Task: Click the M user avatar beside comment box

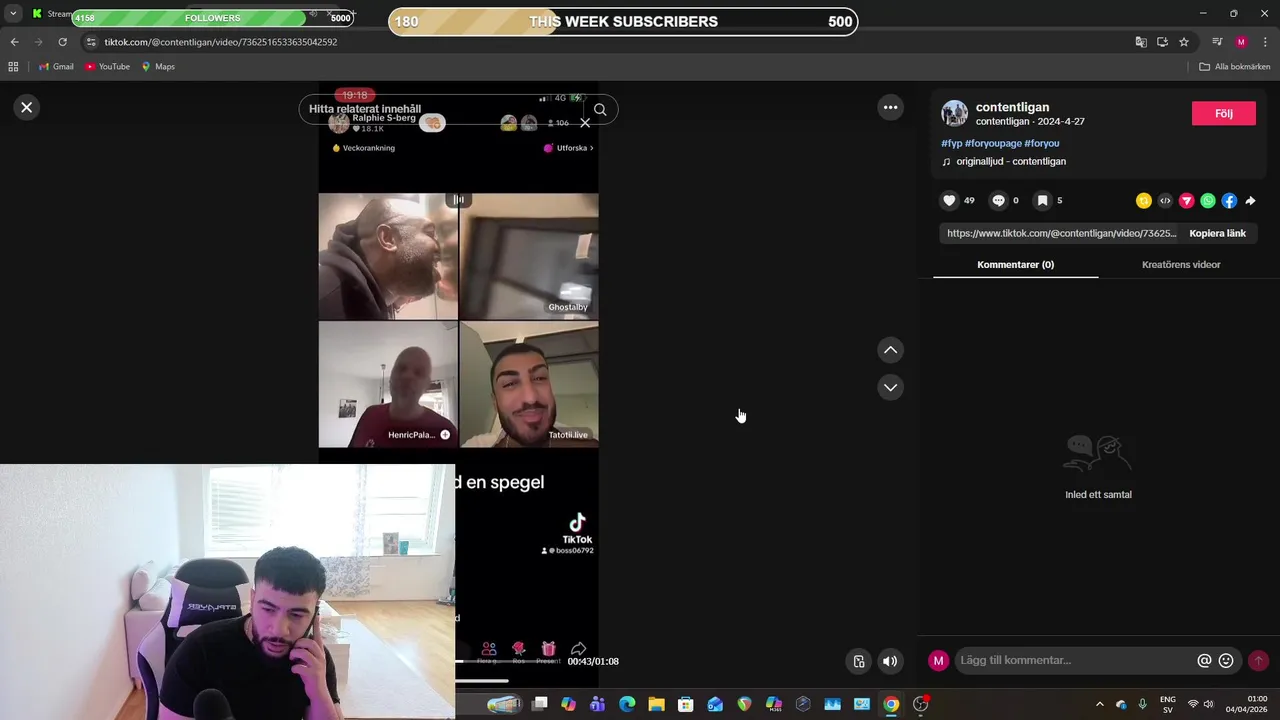Action: click(938, 660)
